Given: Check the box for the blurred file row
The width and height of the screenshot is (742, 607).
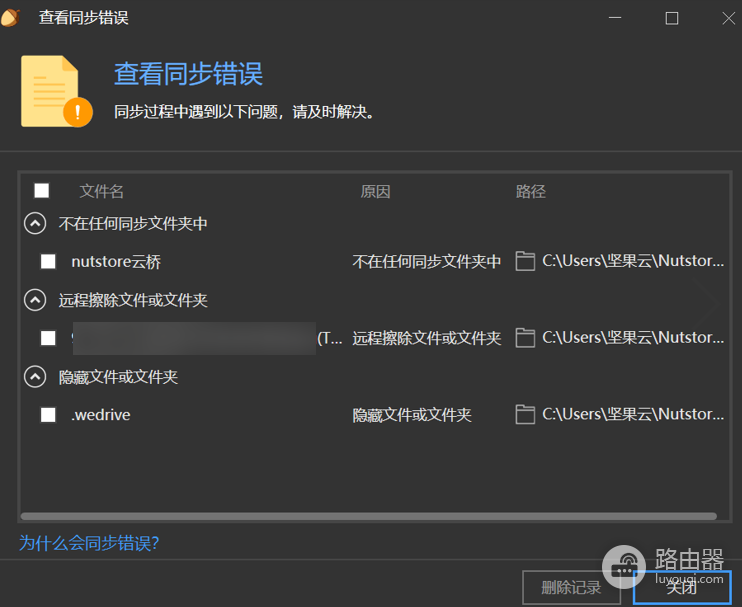Looking at the screenshot, I should pos(48,338).
